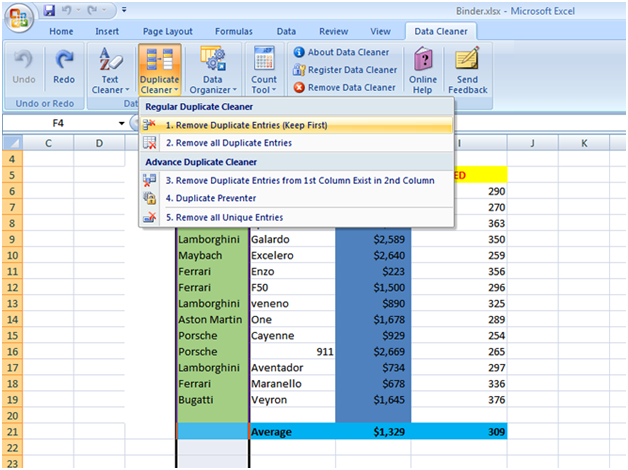Select Duplicate Preventer menu item
Screen dimensions: 628x470
pyautogui.click(x=296, y=198)
